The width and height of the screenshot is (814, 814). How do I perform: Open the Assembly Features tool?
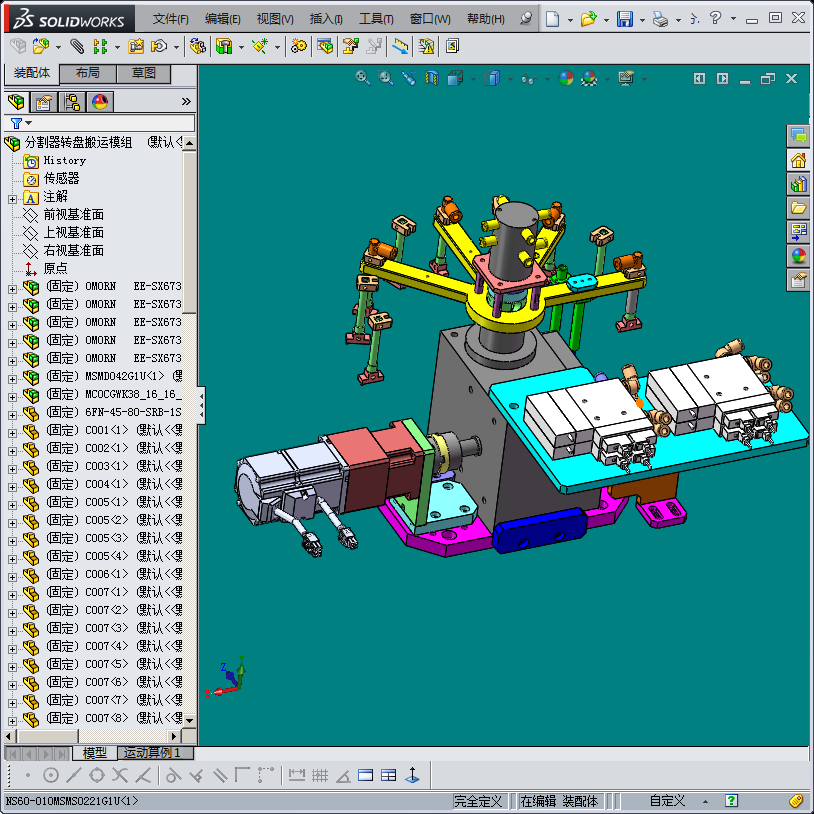(224, 47)
